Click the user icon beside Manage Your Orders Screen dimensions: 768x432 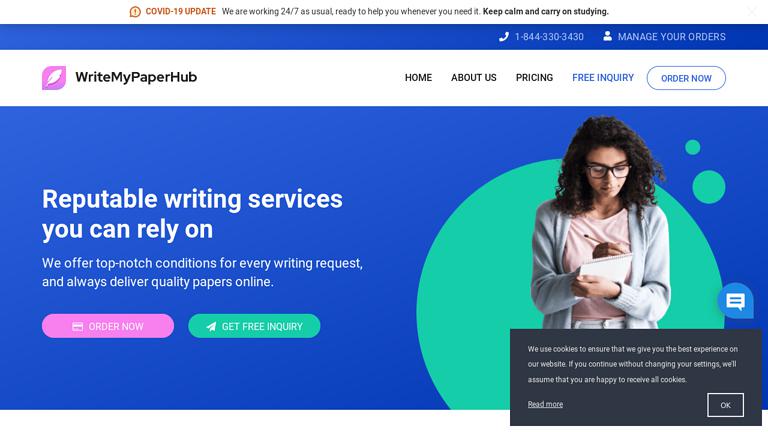(607, 36)
